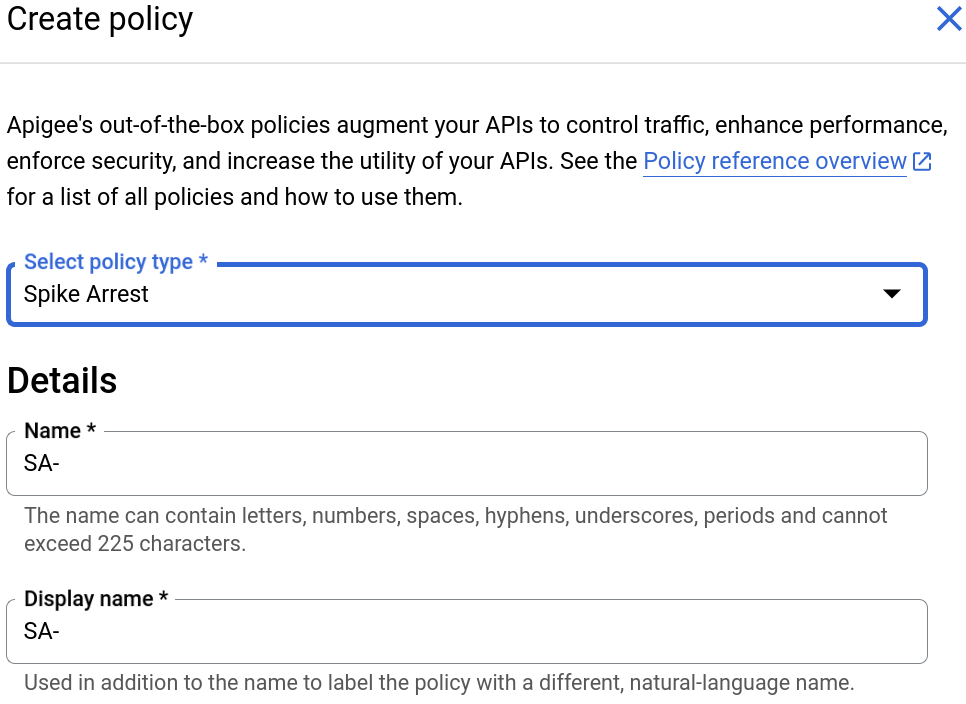Click the external link icon beside Policy reference overview
The height and width of the screenshot is (704, 966).
[x=922, y=161]
